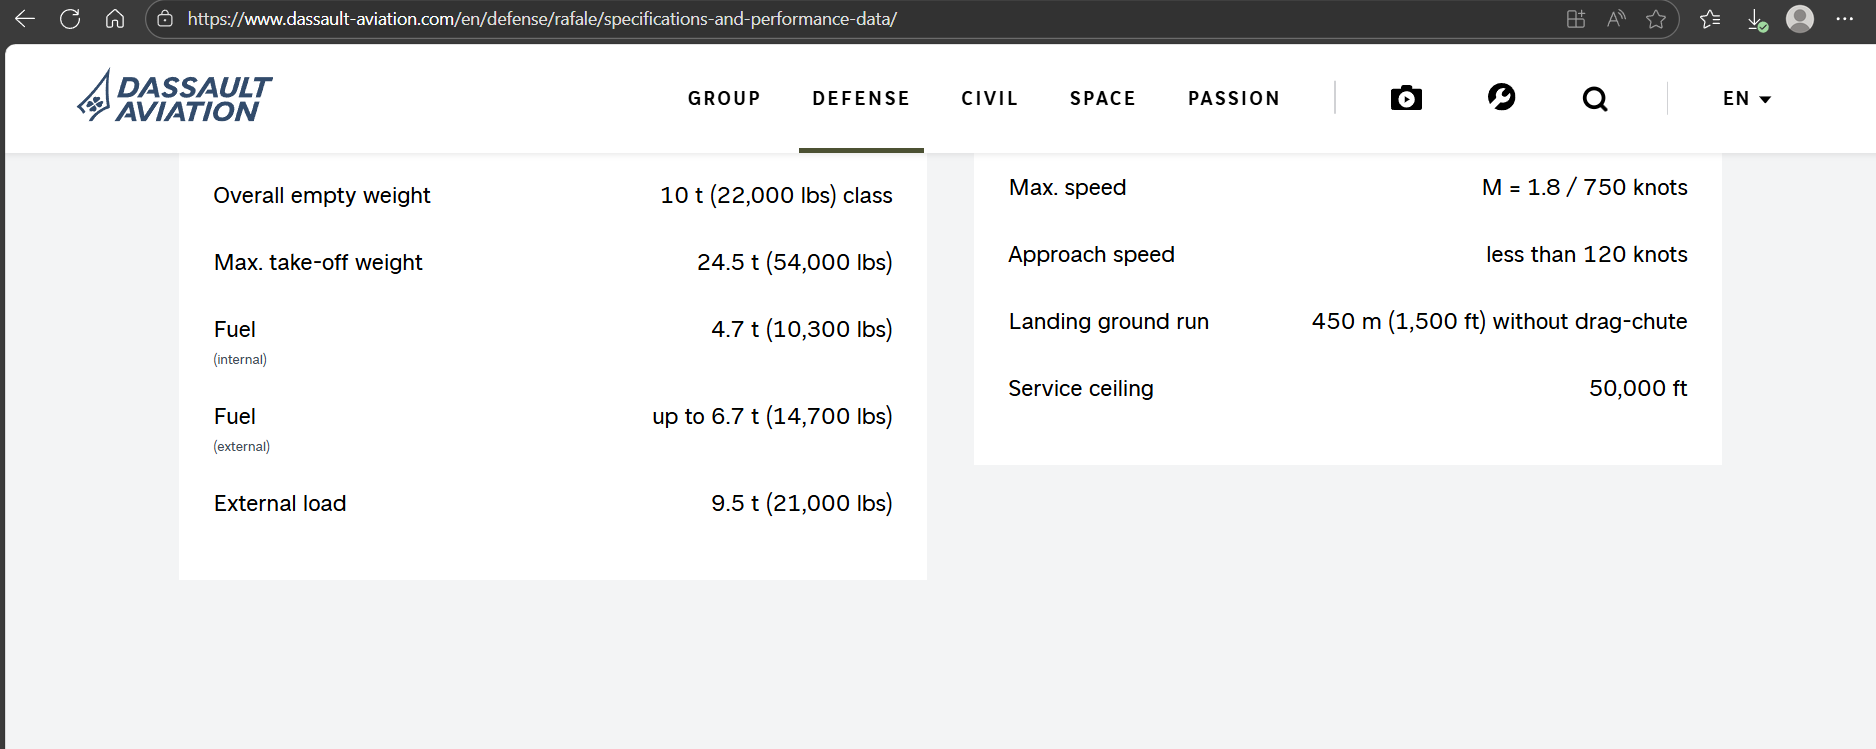Click the address bar URL
The height and width of the screenshot is (749, 1876).
542,19
